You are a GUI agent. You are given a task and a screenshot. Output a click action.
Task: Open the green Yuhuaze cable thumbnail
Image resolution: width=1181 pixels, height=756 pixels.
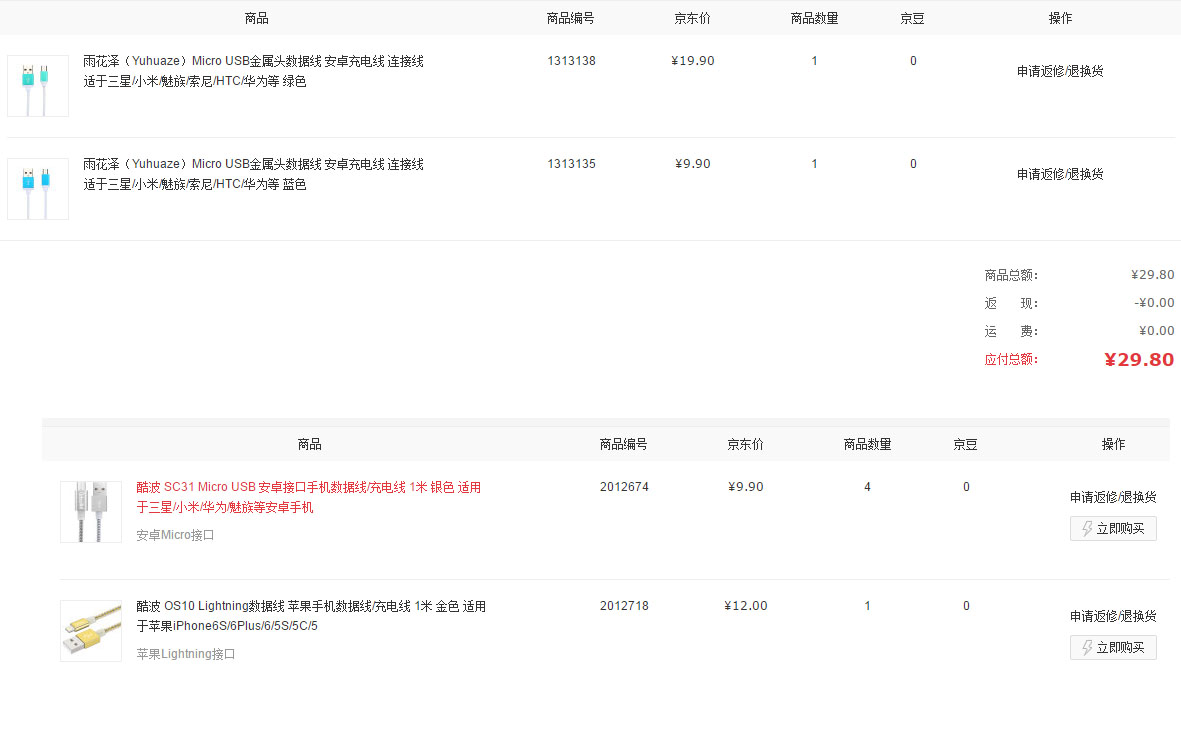(38, 86)
